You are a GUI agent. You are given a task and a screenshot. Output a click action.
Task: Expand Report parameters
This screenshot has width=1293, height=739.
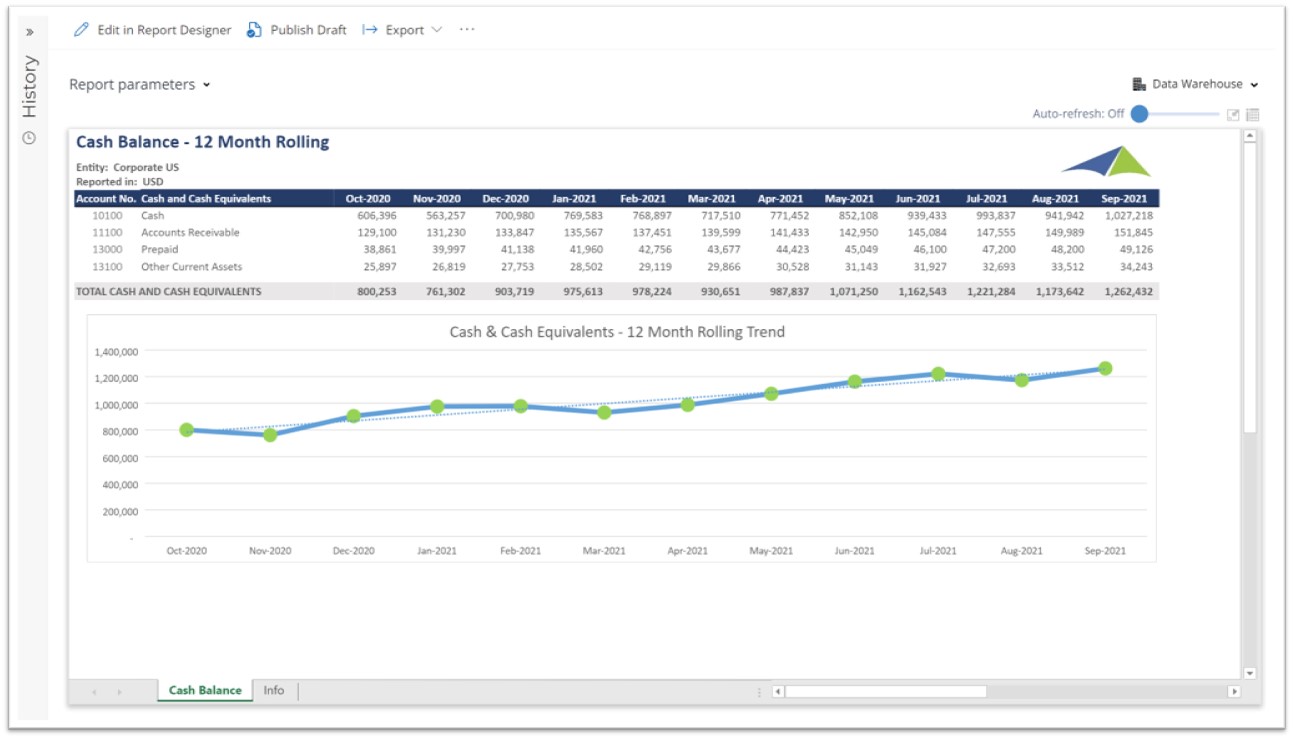(x=139, y=85)
